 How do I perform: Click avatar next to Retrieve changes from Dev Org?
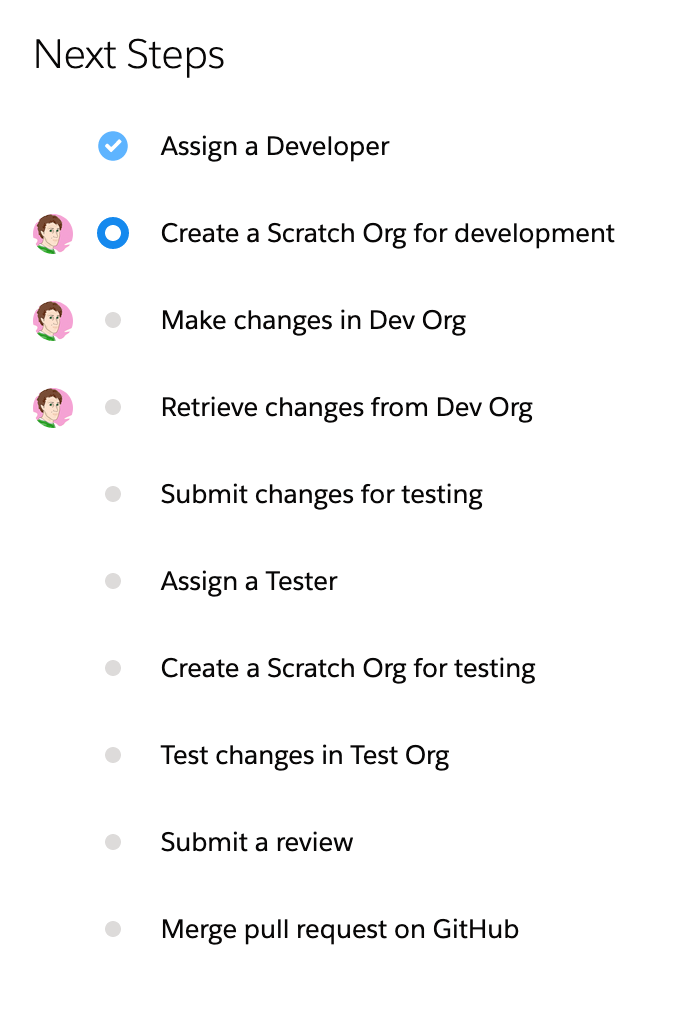(x=52, y=408)
